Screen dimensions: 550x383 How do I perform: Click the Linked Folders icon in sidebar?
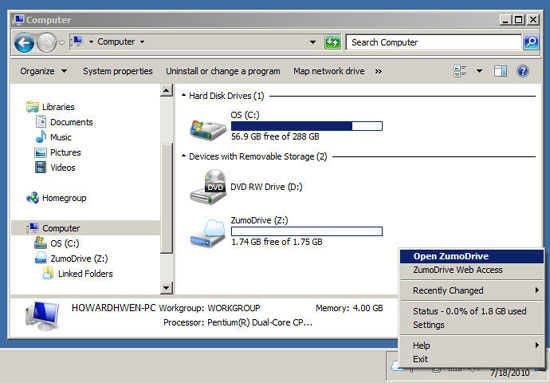click(48, 273)
